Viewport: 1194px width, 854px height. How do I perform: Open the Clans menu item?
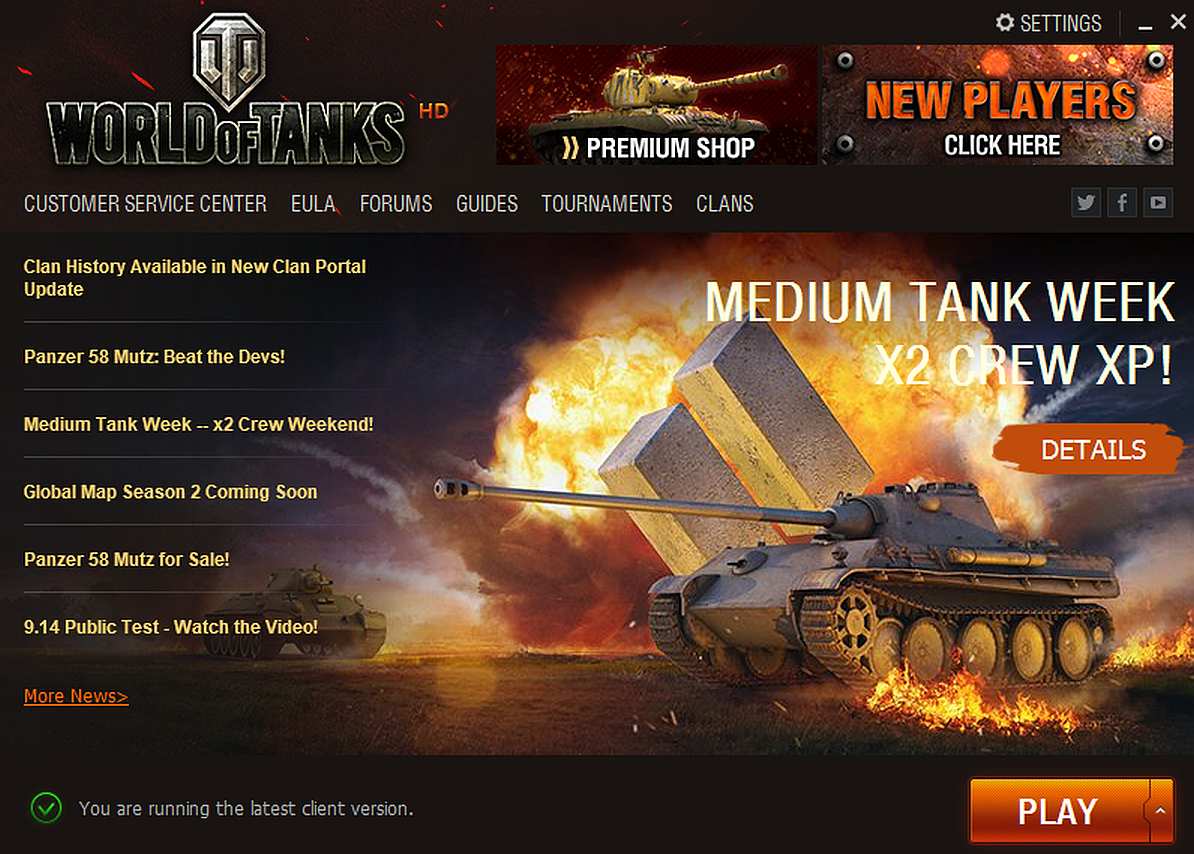(x=725, y=204)
